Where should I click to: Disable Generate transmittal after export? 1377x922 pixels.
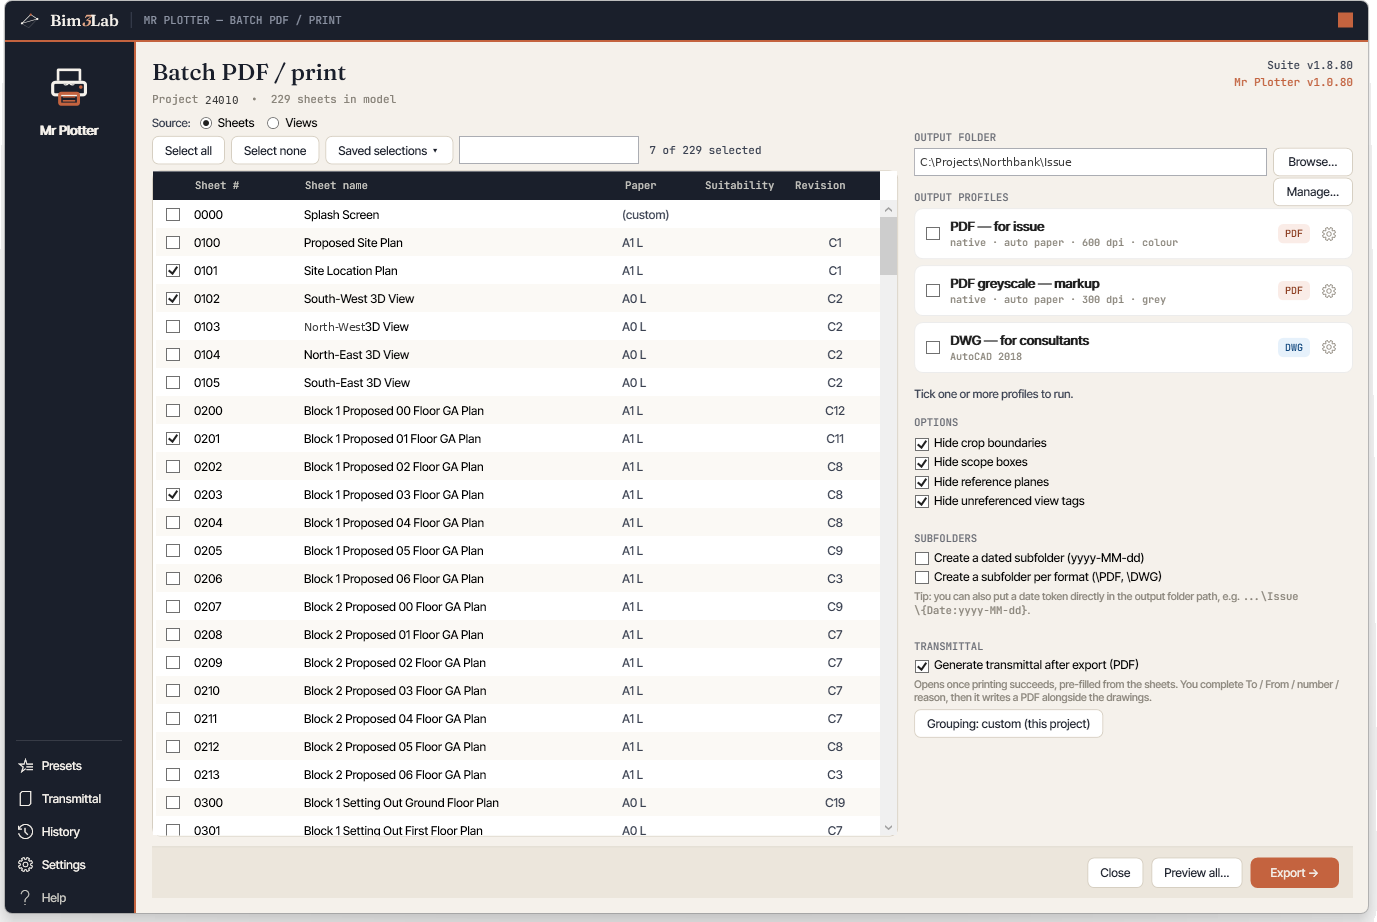(922, 666)
